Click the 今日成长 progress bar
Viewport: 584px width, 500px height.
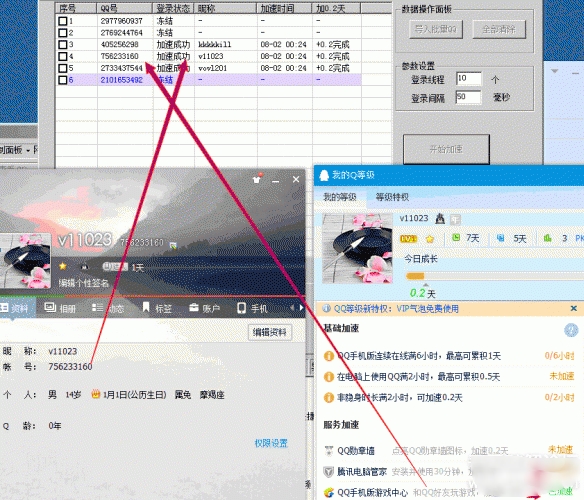click(493, 276)
